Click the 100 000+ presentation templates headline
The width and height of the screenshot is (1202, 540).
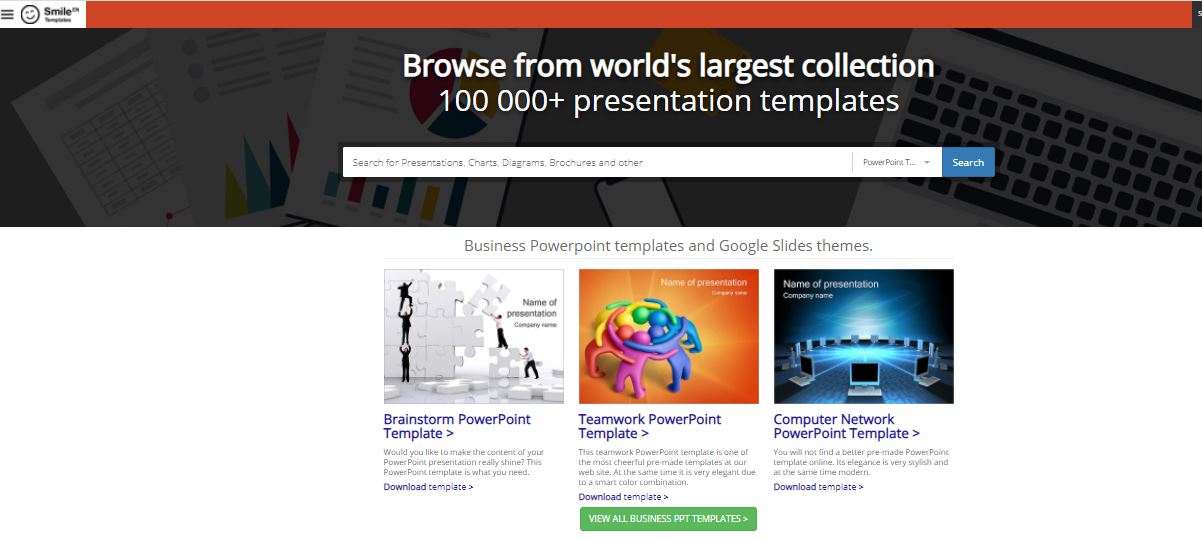coord(668,101)
